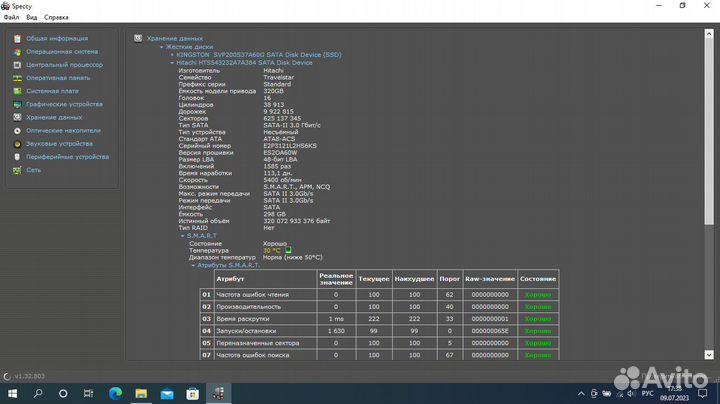Select the Запуски/остановки attribute row
Screen dimensions: 720x404
pos(379,331)
